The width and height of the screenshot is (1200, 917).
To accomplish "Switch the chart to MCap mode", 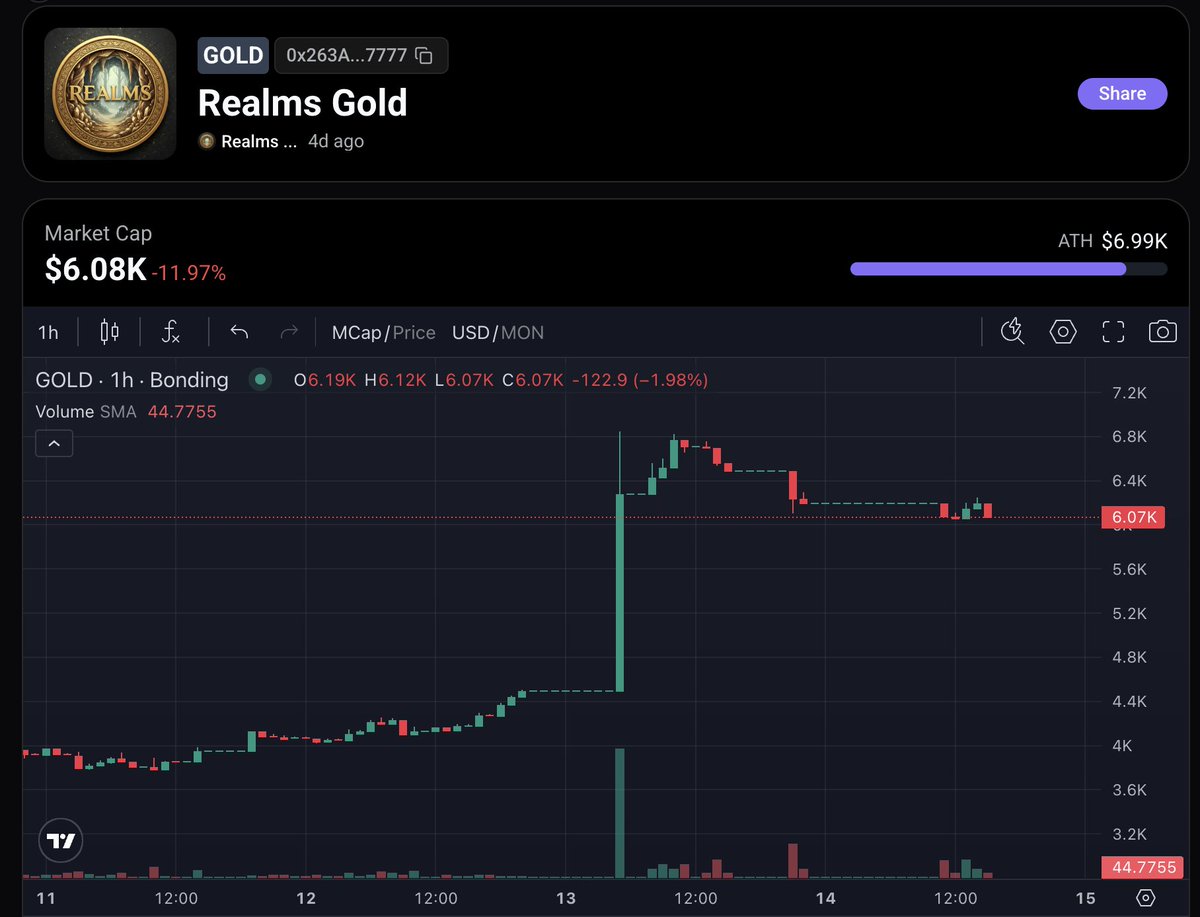I will point(358,333).
